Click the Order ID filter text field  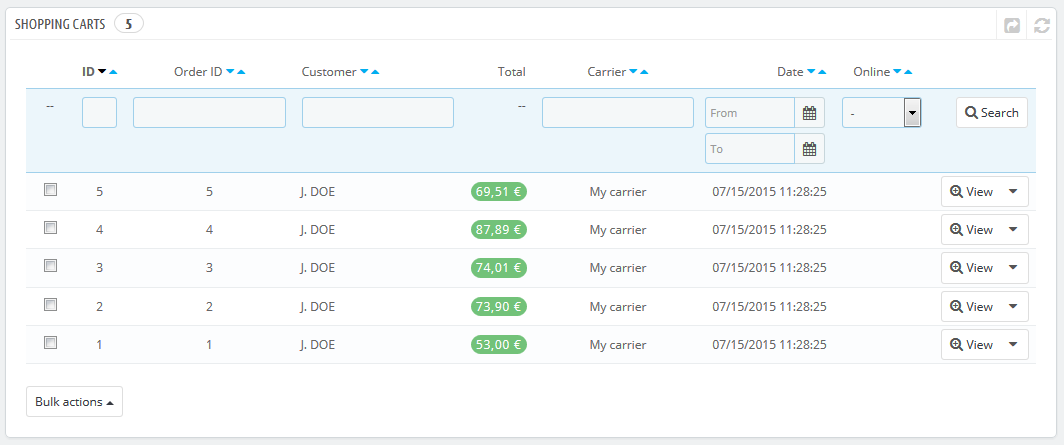coord(209,113)
